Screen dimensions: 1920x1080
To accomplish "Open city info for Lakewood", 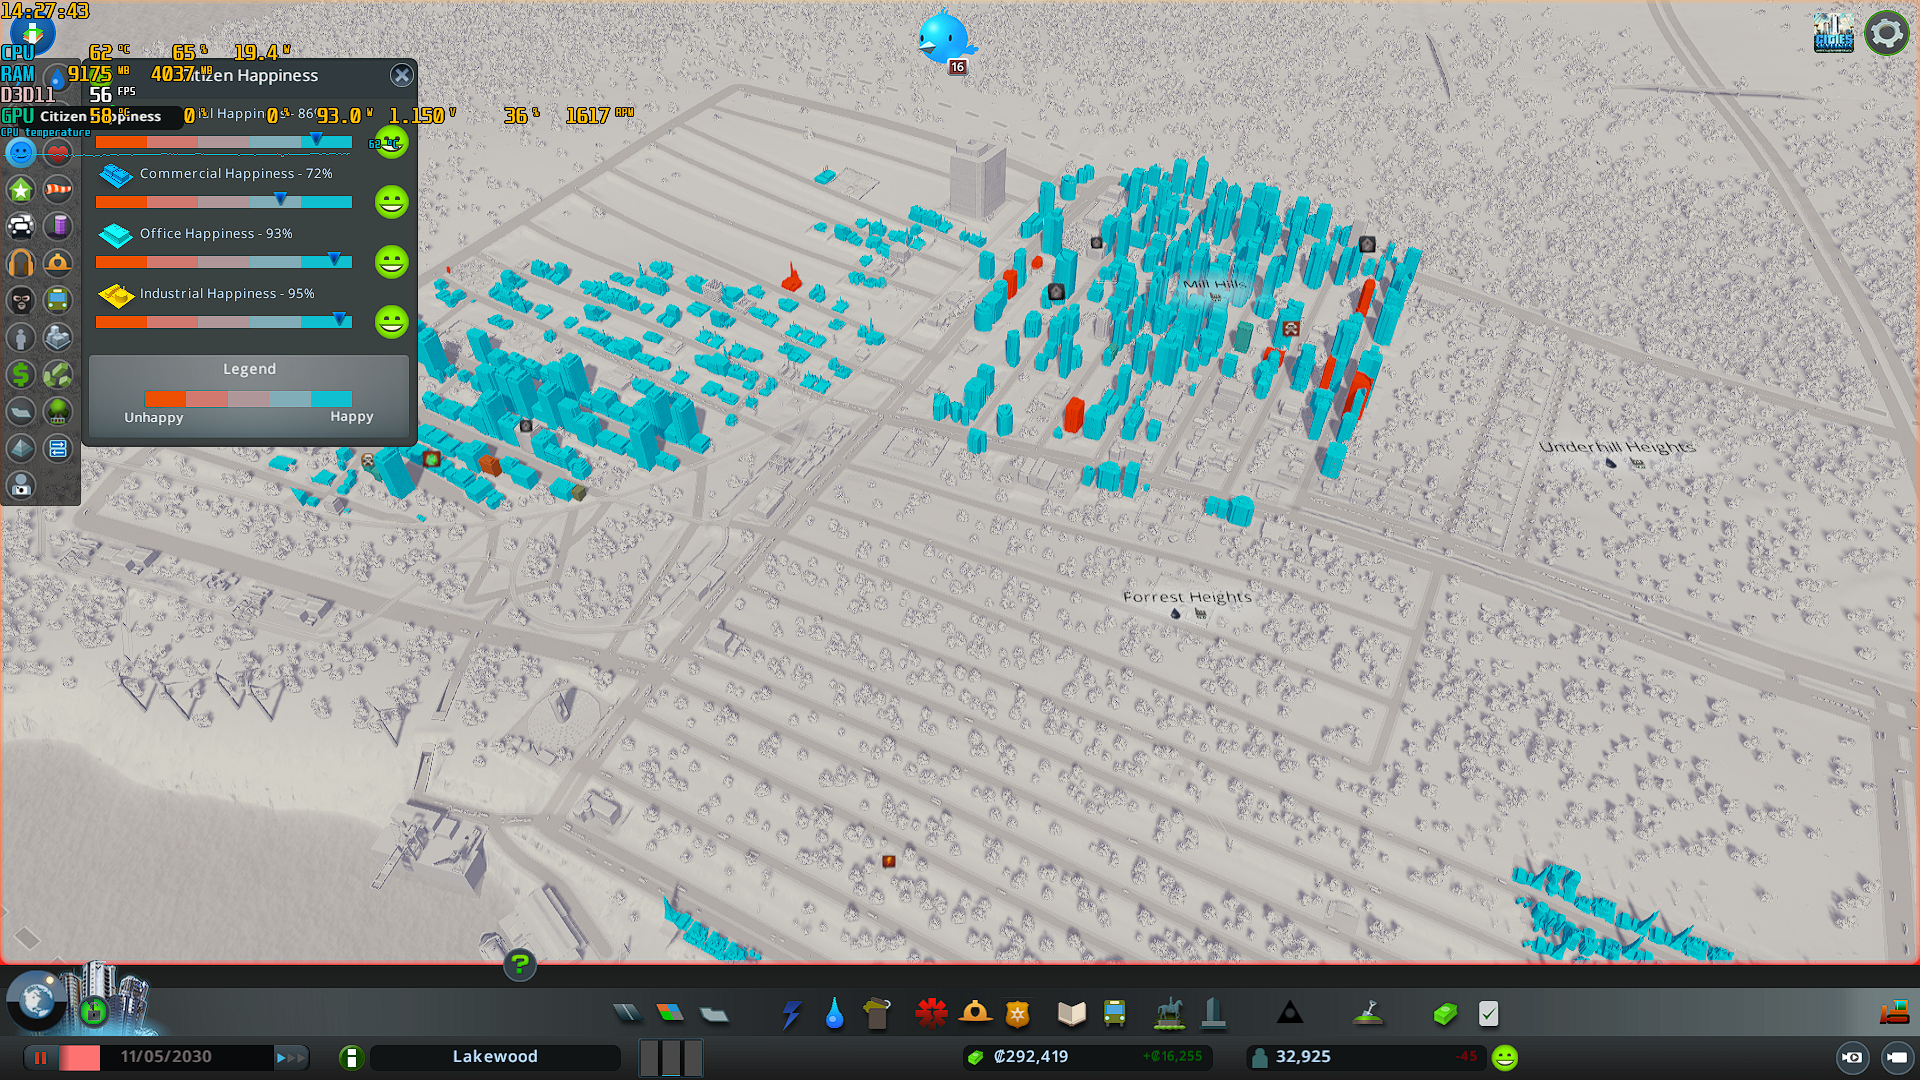I will click(x=351, y=1057).
